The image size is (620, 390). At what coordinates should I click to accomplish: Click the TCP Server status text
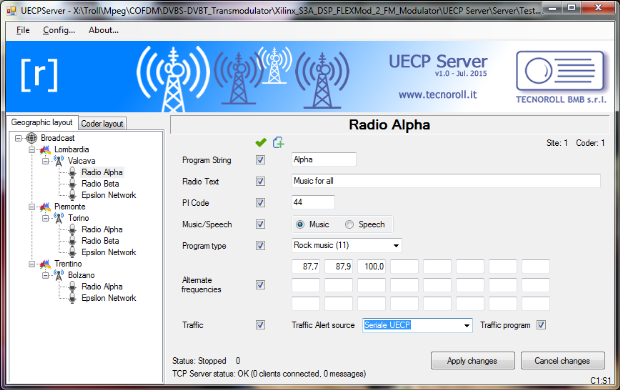pos(269,374)
